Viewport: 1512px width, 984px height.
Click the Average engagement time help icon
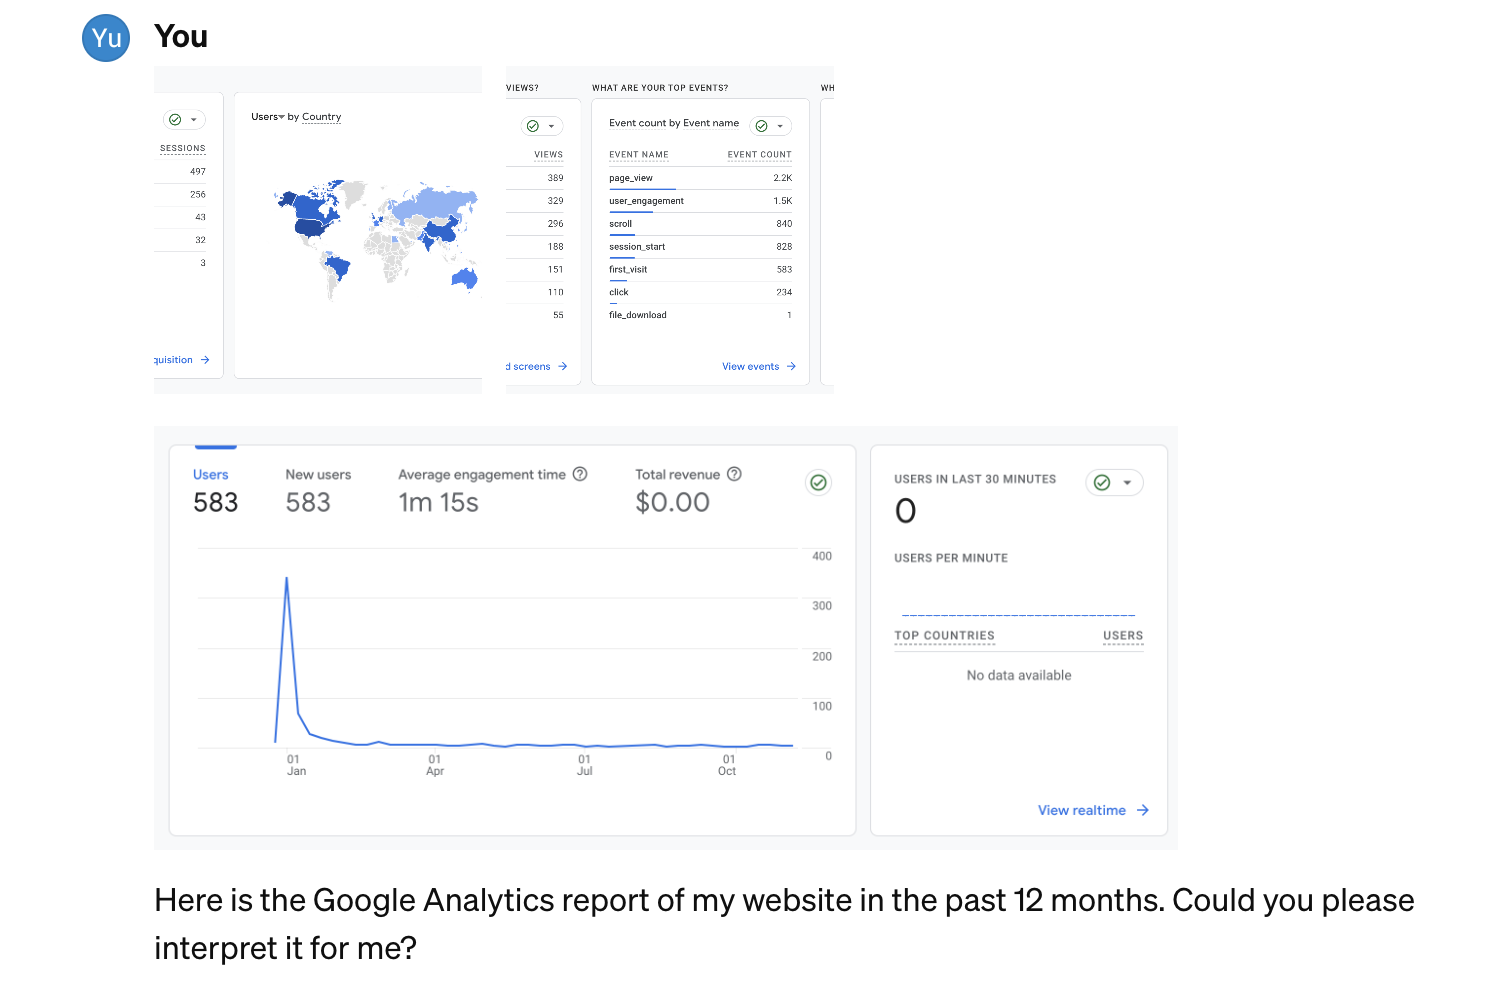pos(580,474)
